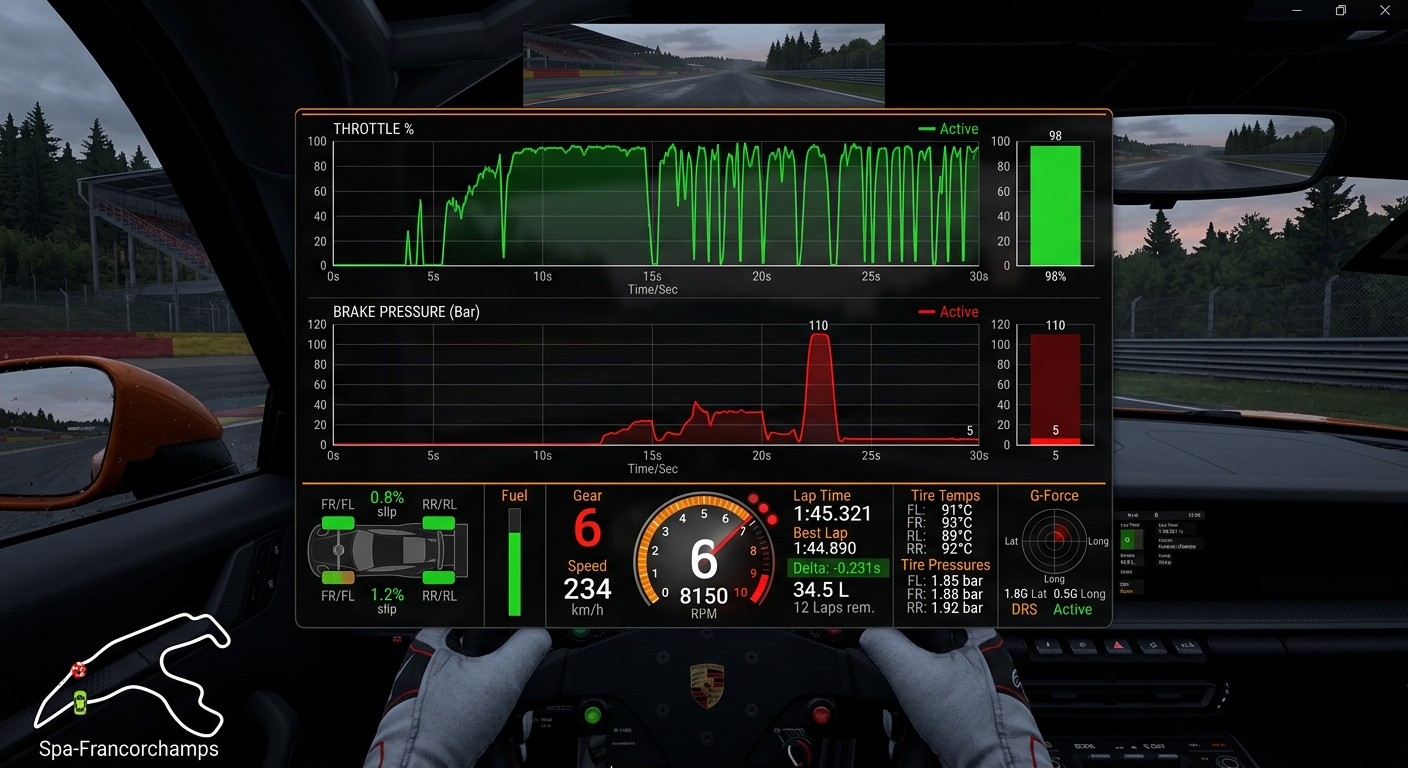Click the red button on steering wheel
Image resolution: width=1408 pixels, height=768 pixels.
pyautogui.click(x=821, y=715)
